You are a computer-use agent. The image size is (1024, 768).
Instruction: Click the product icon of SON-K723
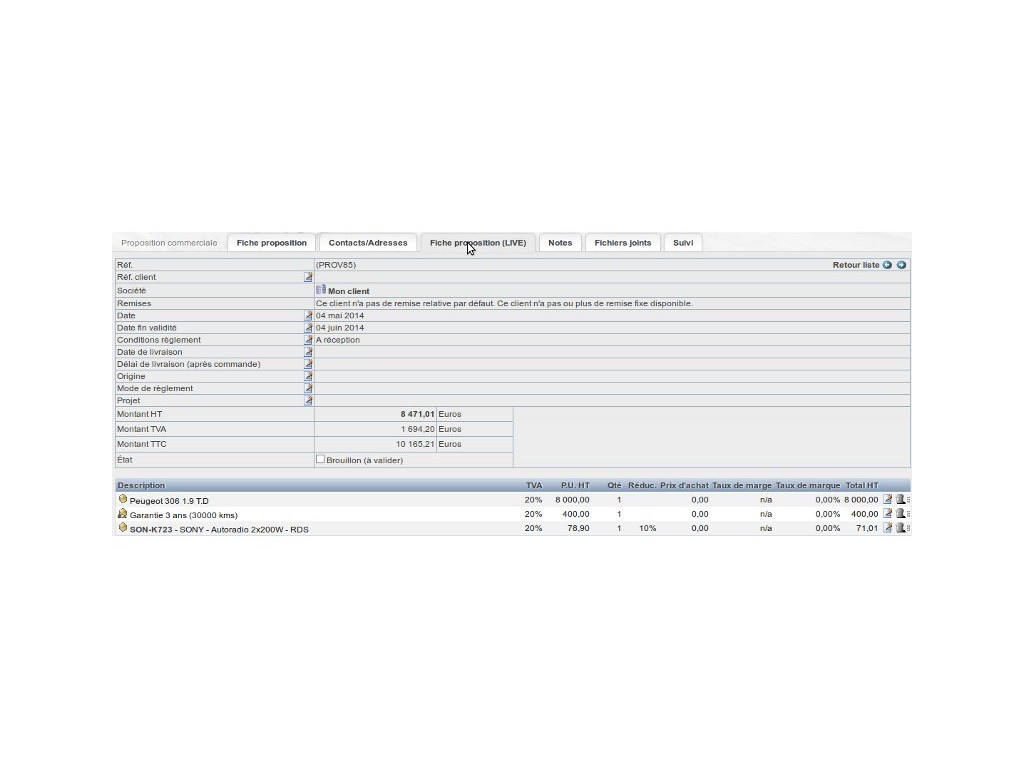[123, 527]
